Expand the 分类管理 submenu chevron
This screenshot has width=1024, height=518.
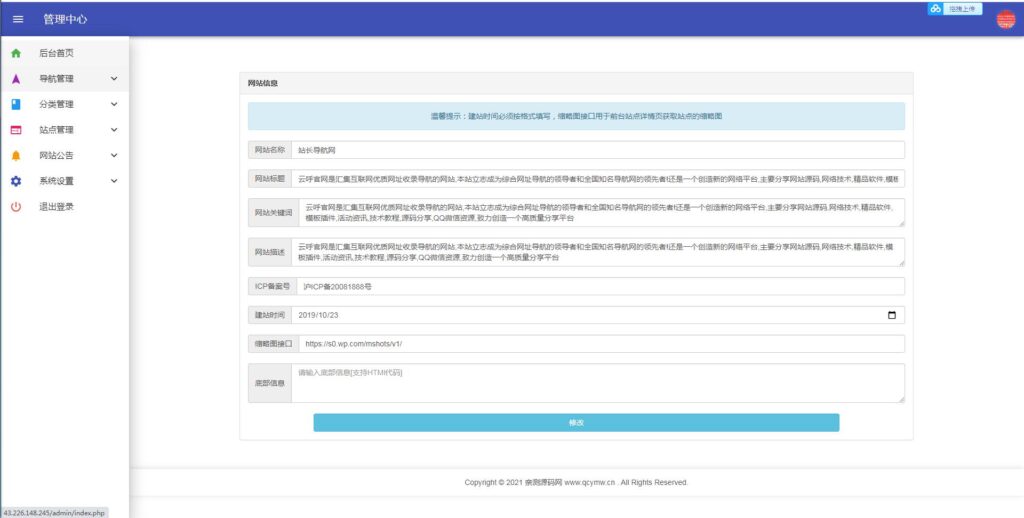pos(114,105)
